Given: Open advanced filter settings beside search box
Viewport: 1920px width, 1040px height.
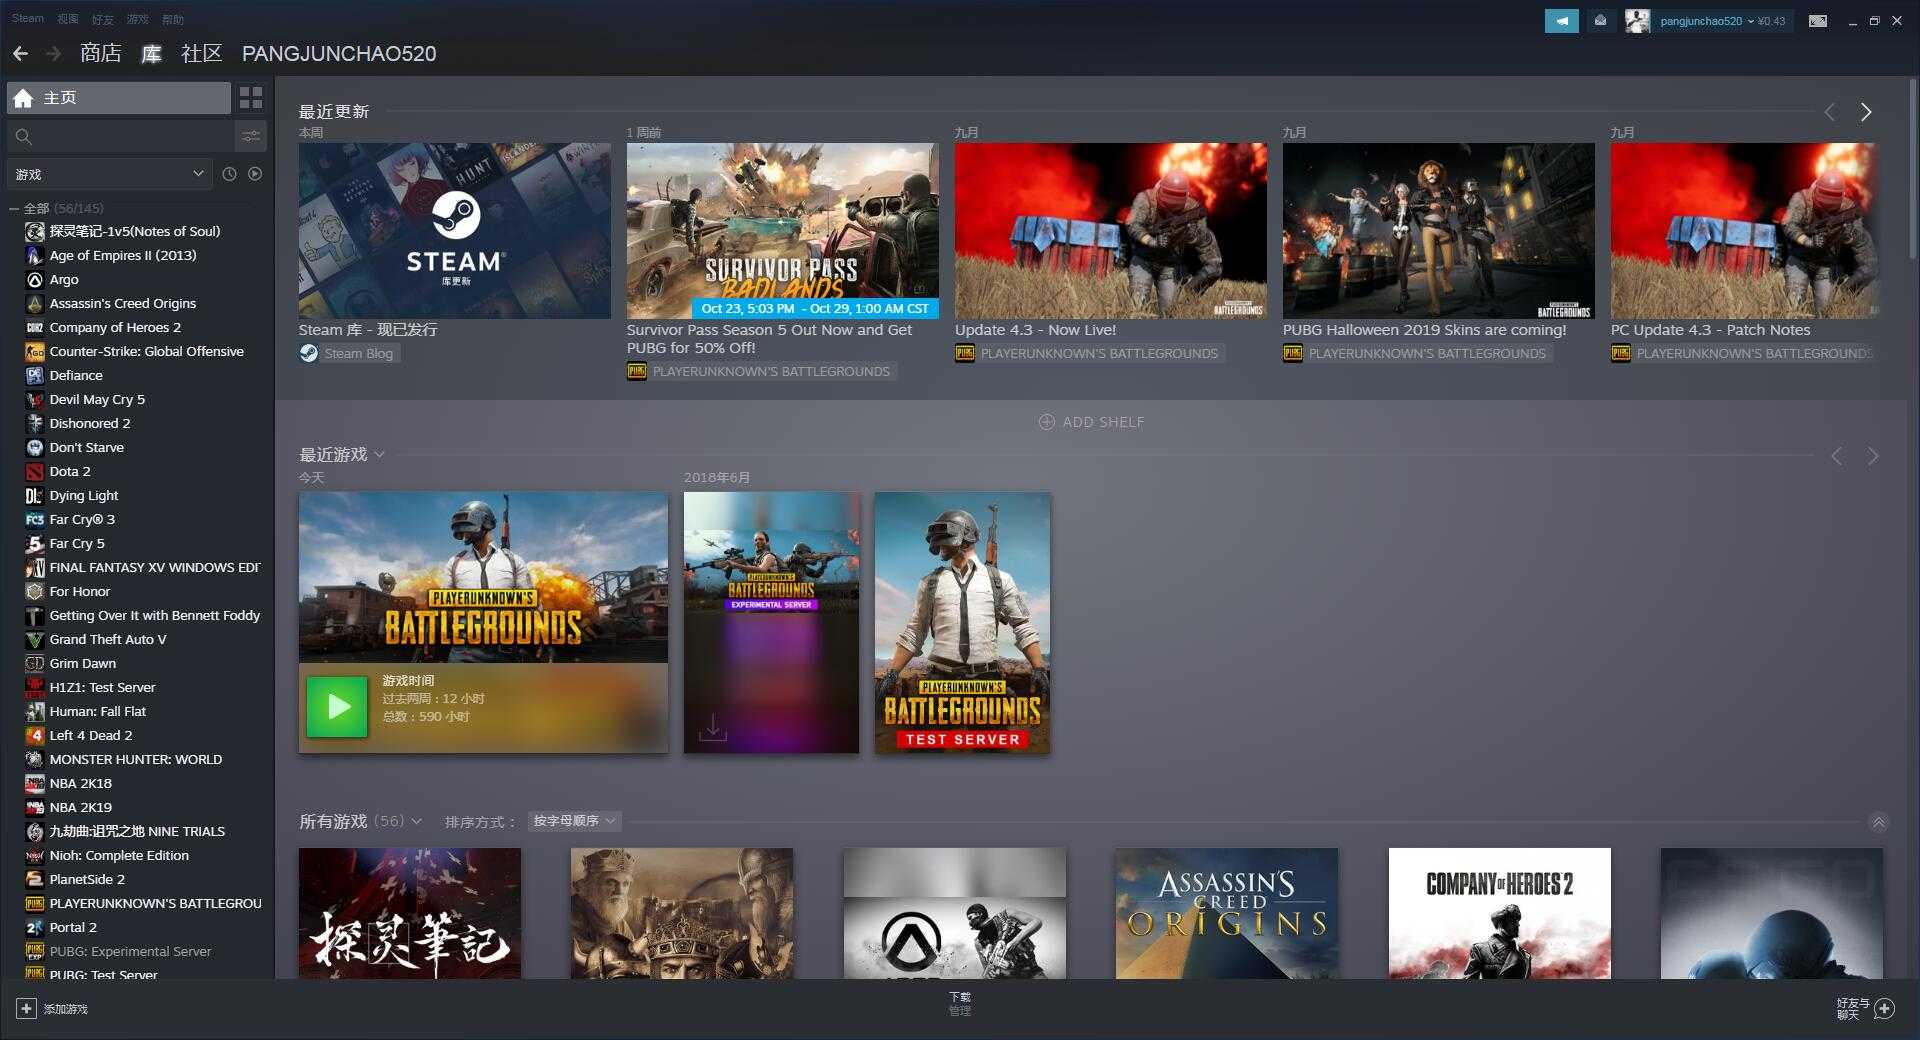Looking at the screenshot, I should tap(251, 136).
